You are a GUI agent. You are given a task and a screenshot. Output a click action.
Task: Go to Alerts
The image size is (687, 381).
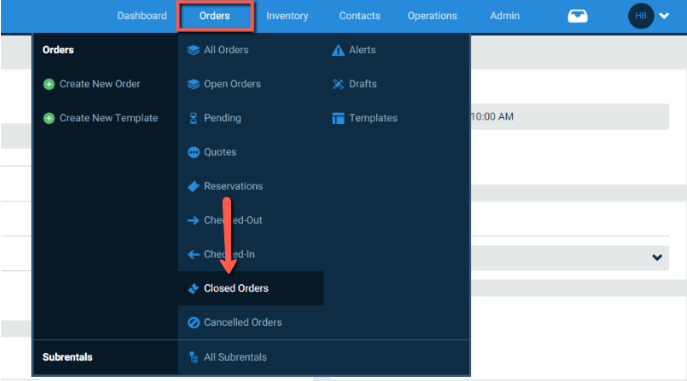[362, 50]
